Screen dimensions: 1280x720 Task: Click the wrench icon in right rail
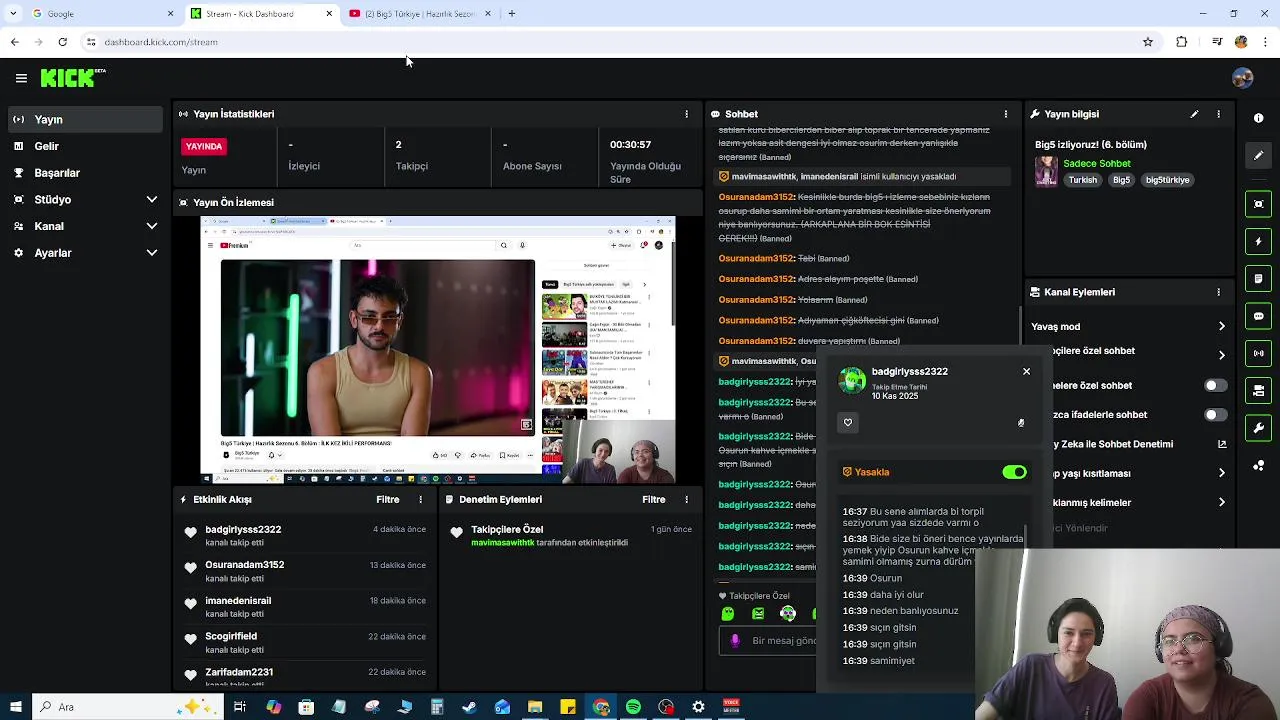[1259, 428]
